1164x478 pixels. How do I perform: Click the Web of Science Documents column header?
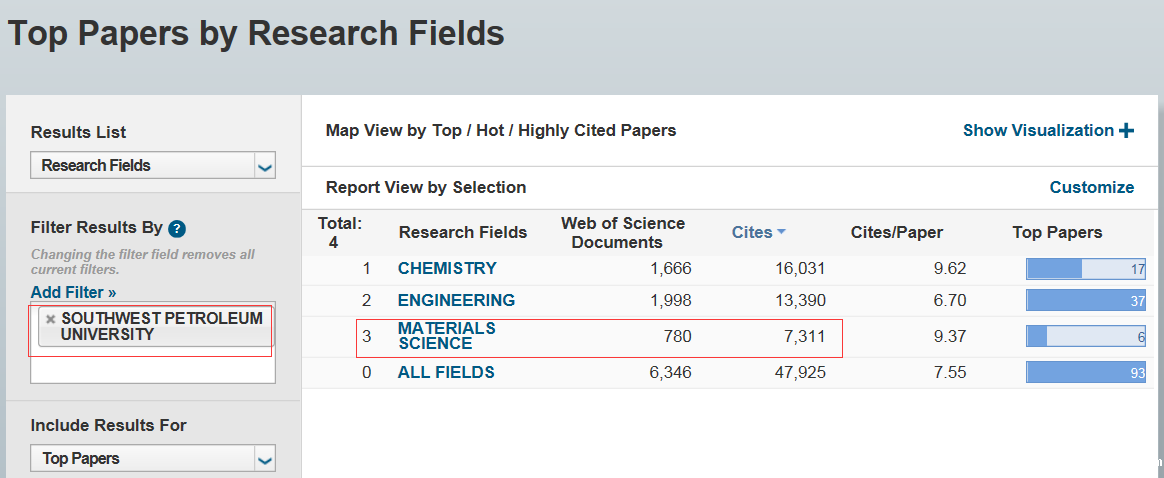[x=622, y=232]
